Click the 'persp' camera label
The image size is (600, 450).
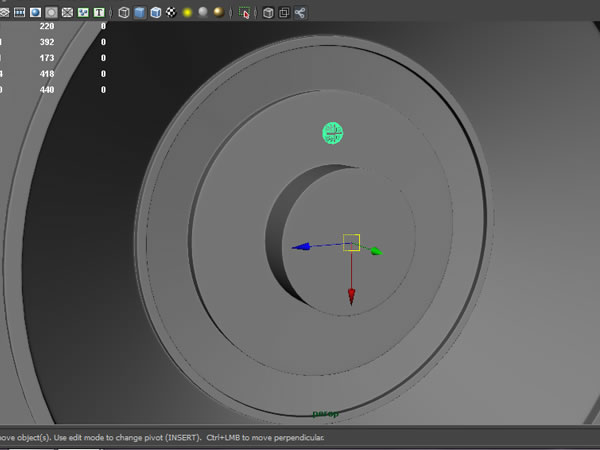pyautogui.click(x=326, y=413)
